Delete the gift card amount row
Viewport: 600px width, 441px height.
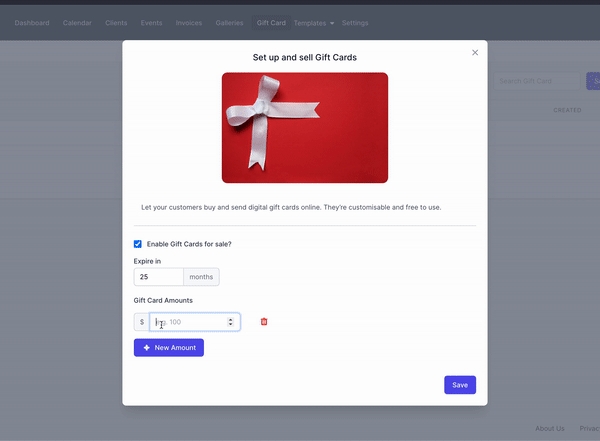pyautogui.click(x=264, y=322)
